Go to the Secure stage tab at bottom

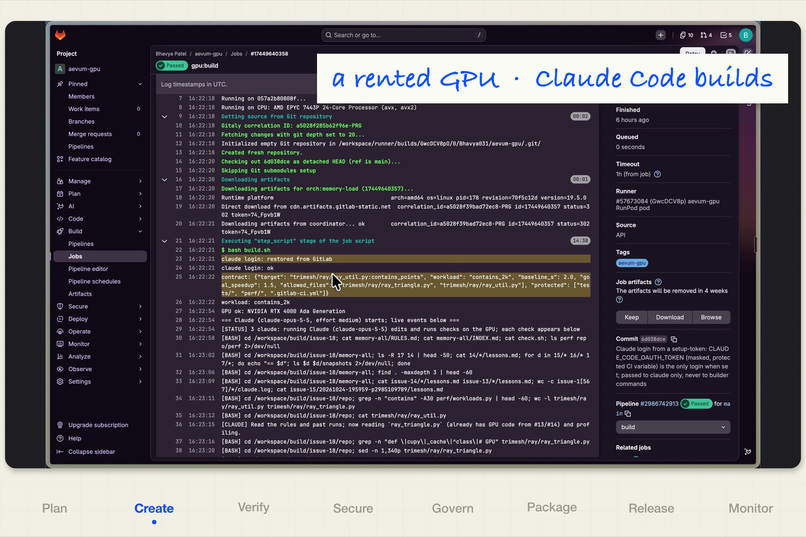coord(353,508)
